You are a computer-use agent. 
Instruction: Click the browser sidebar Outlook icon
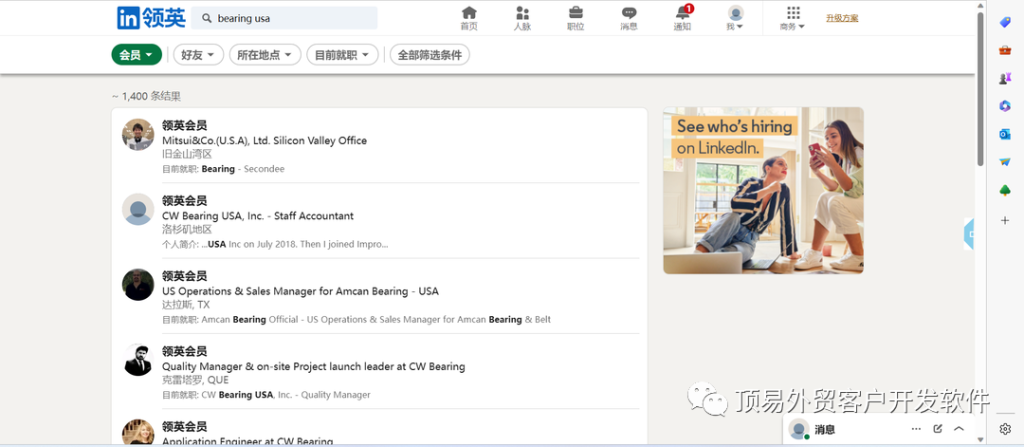[1005, 134]
